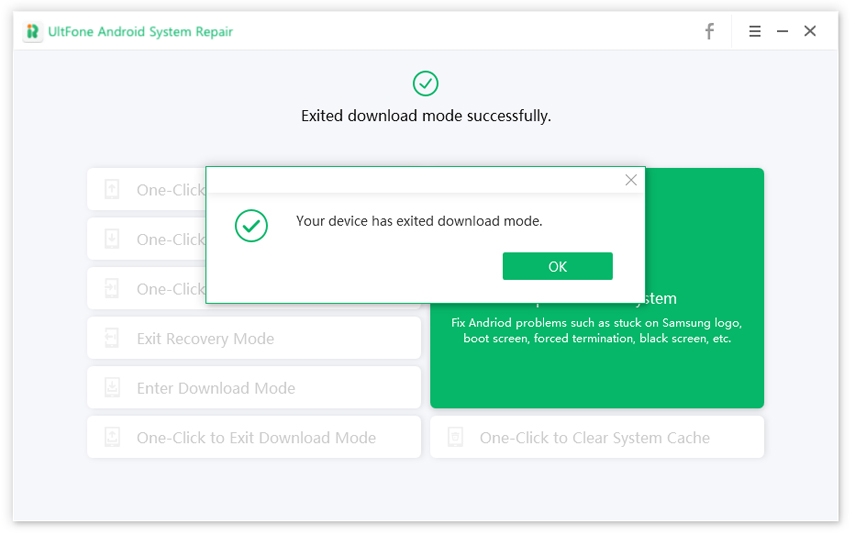Click the UltFone Android System Repair title
The image size is (855, 535).
click(141, 32)
